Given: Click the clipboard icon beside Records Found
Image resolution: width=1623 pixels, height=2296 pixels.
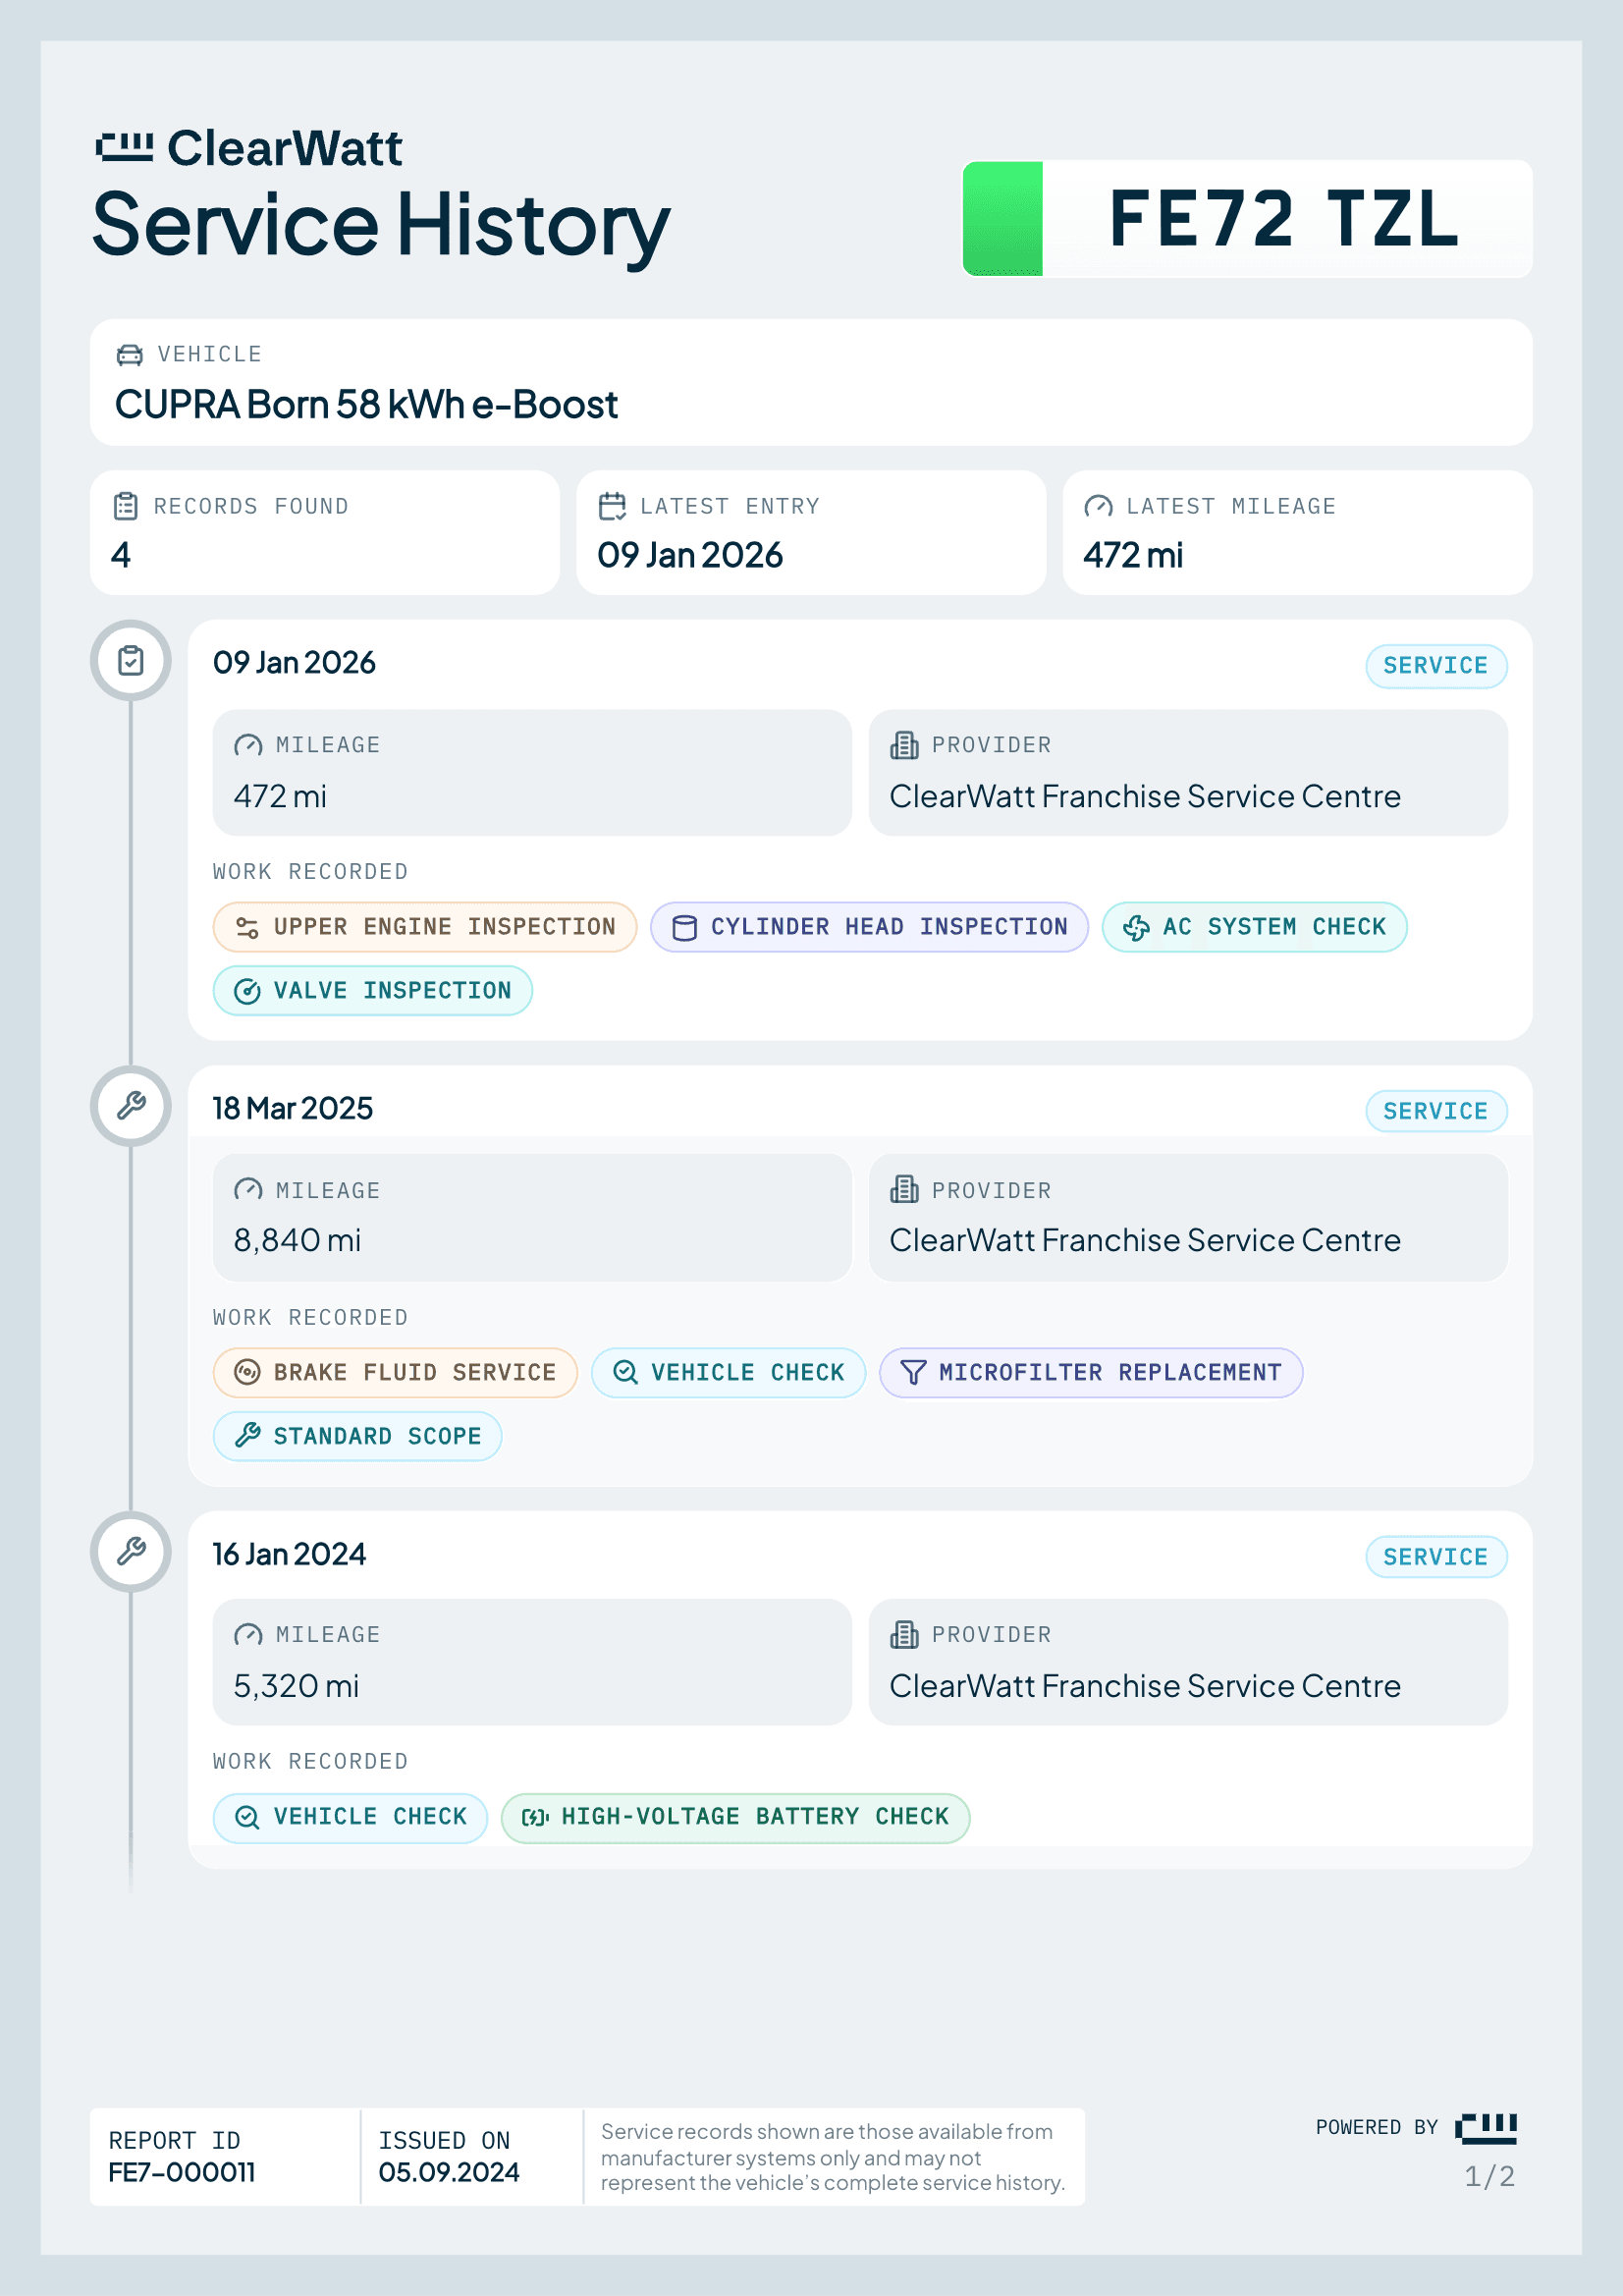Looking at the screenshot, I should tap(125, 506).
